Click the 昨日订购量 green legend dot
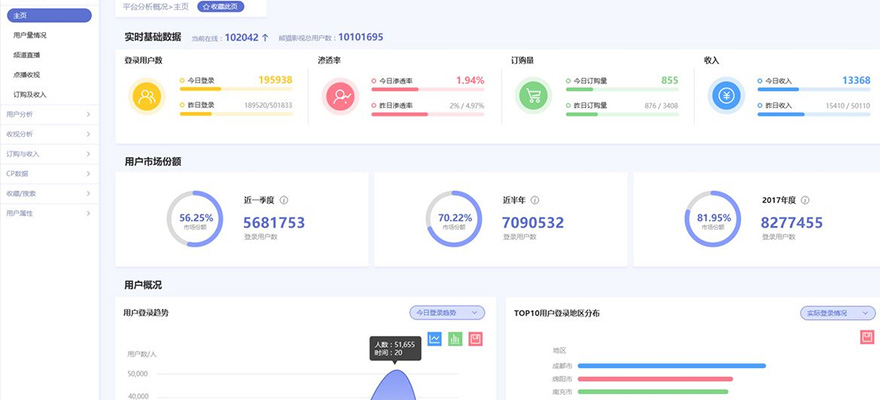Screen dimensions: 880x400 pyautogui.click(x=569, y=105)
